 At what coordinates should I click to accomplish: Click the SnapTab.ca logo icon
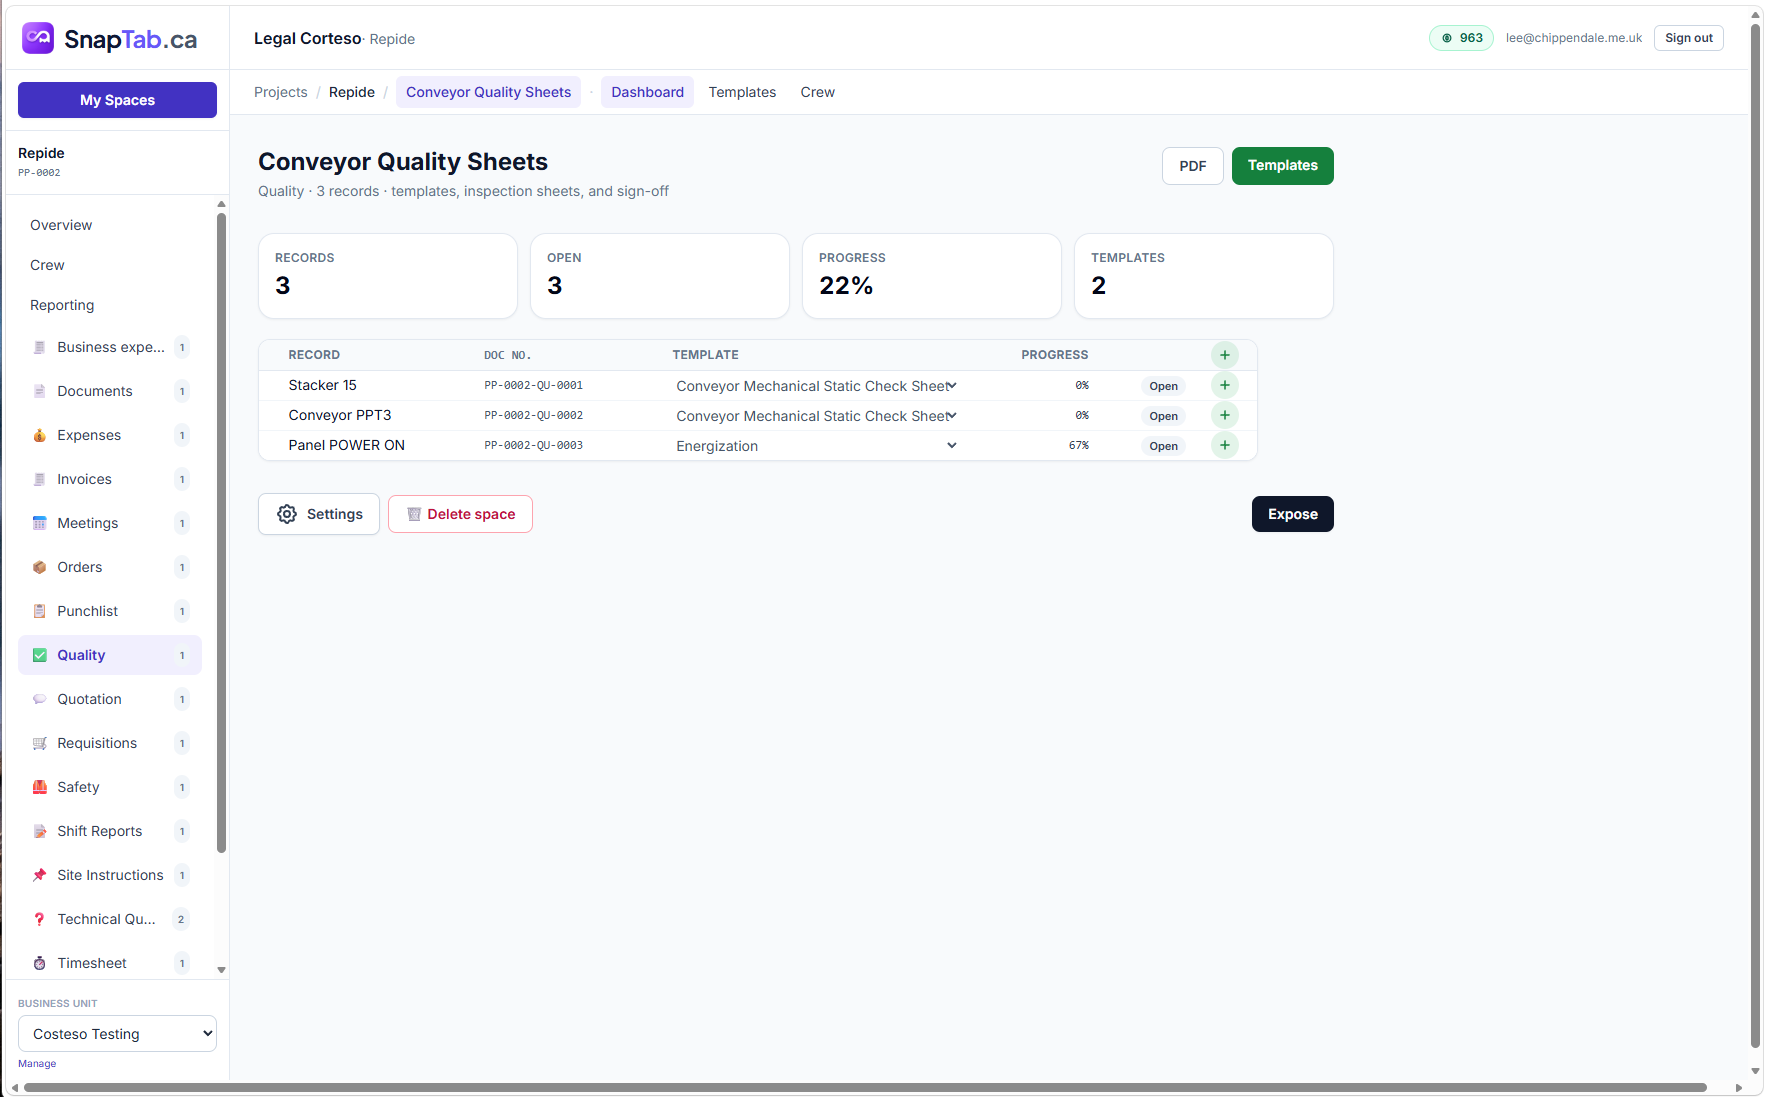(38, 38)
